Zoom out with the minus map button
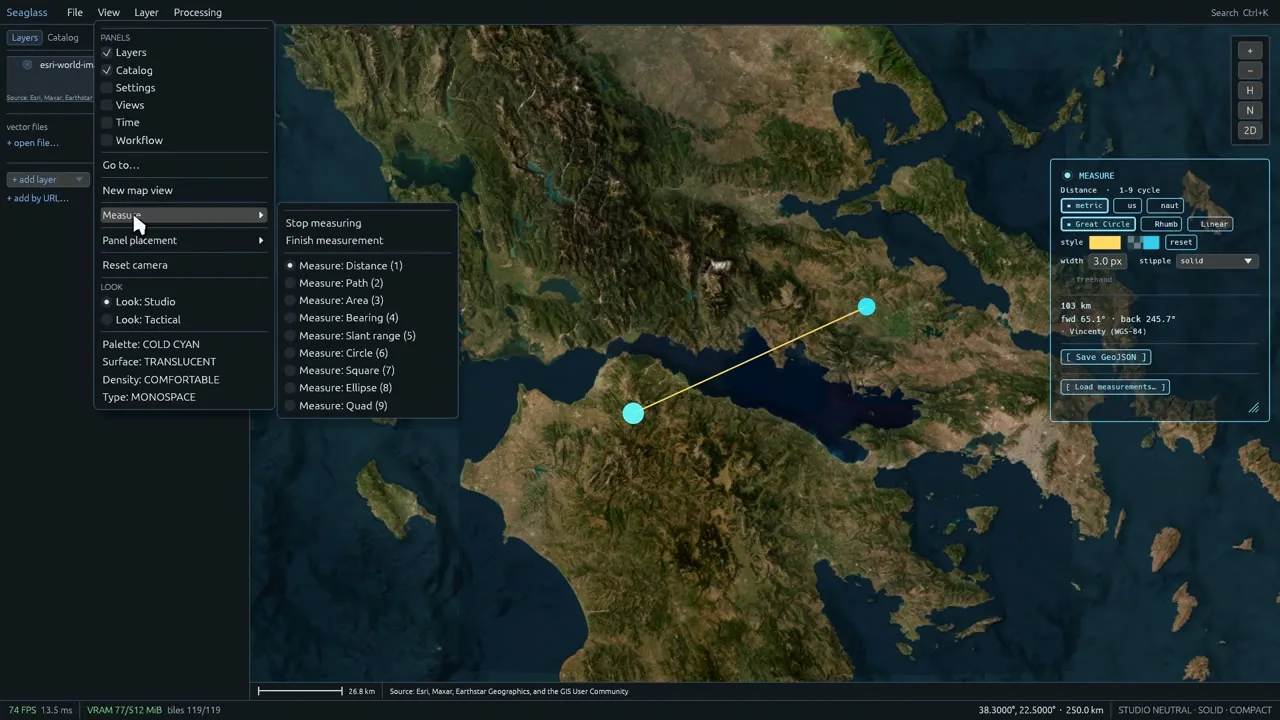Viewport: 1280px width, 720px height. [1249, 70]
